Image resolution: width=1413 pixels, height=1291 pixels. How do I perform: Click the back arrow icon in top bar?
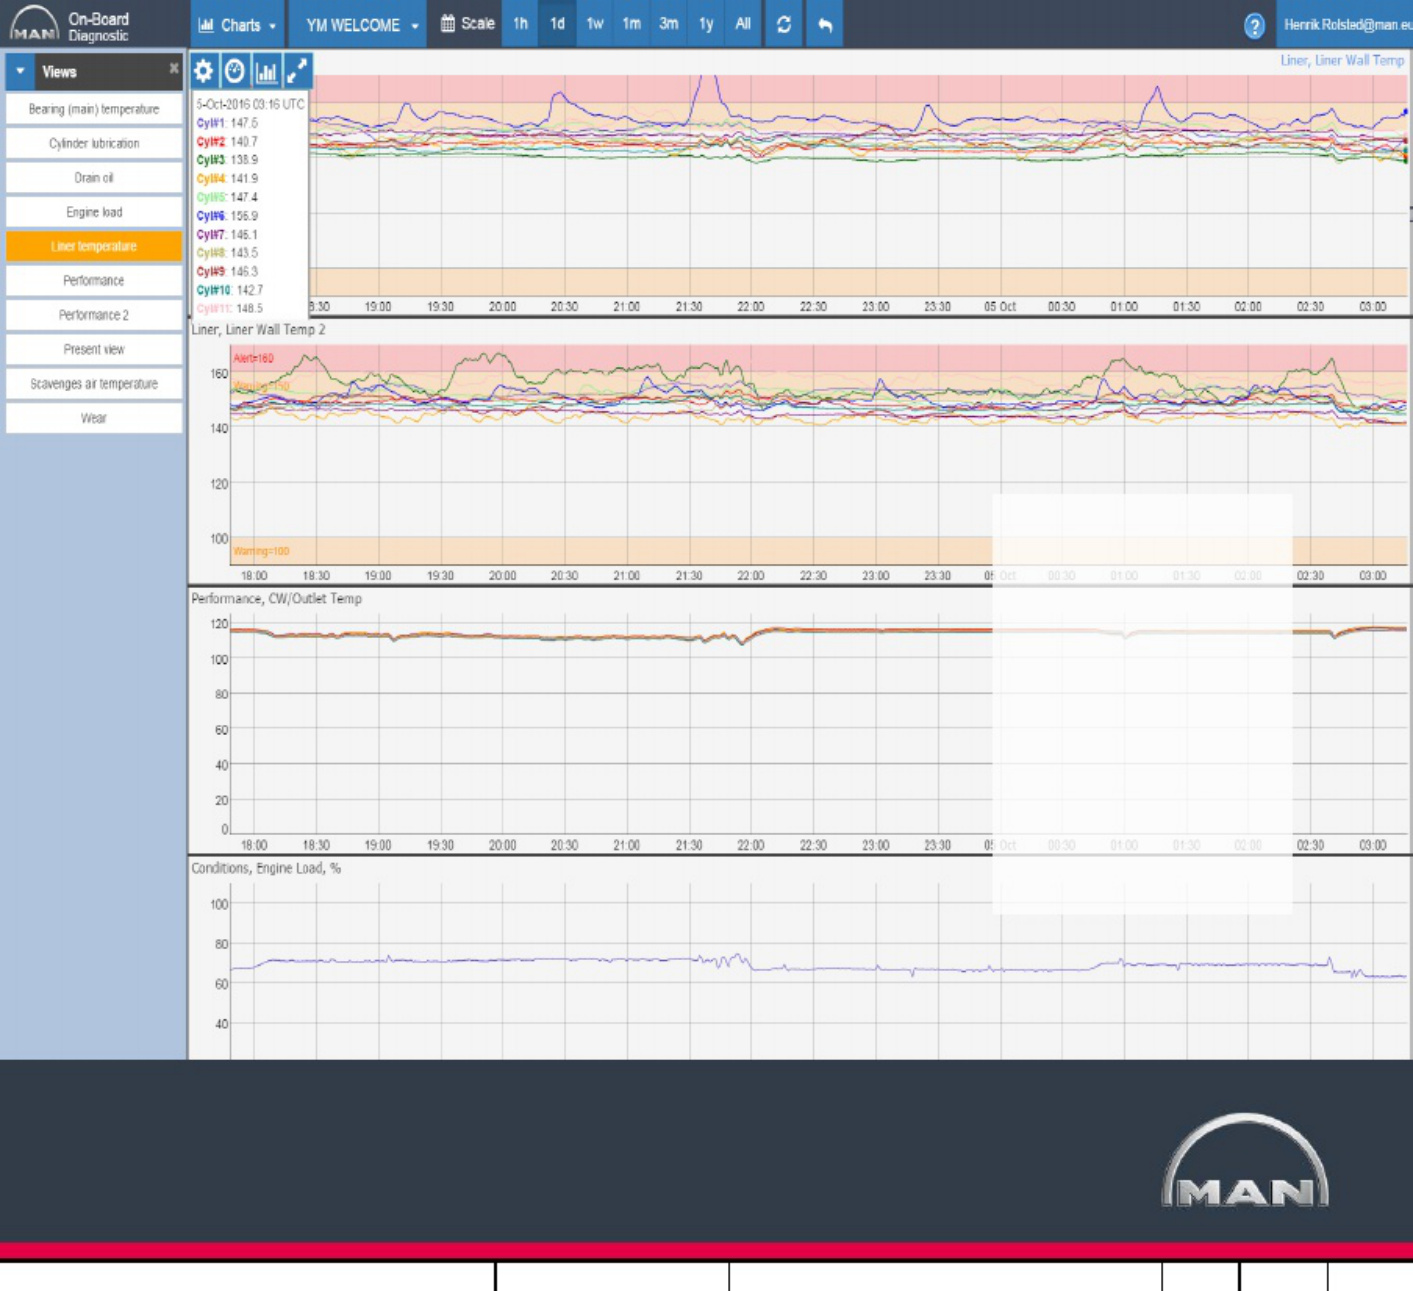pyautogui.click(x=825, y=24)
